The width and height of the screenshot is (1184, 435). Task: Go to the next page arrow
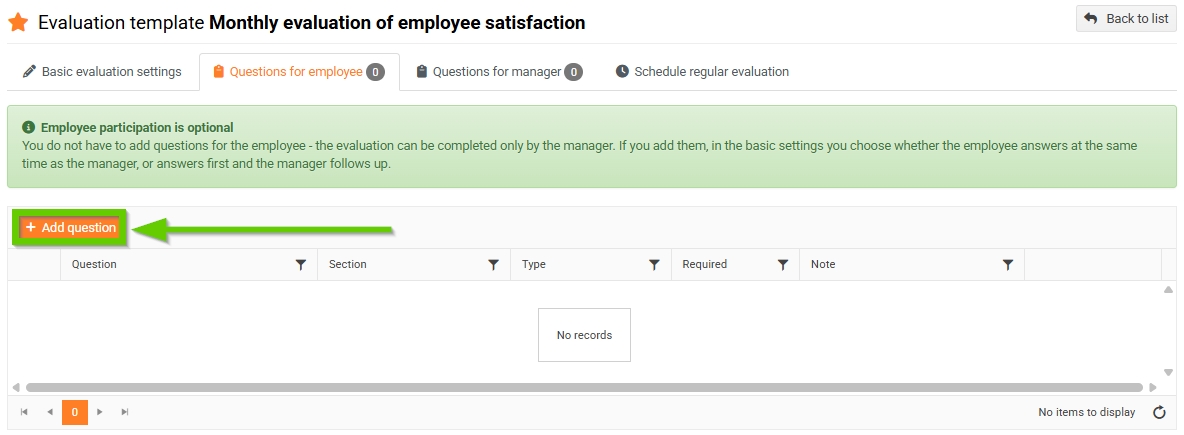(x=100, y=412)
